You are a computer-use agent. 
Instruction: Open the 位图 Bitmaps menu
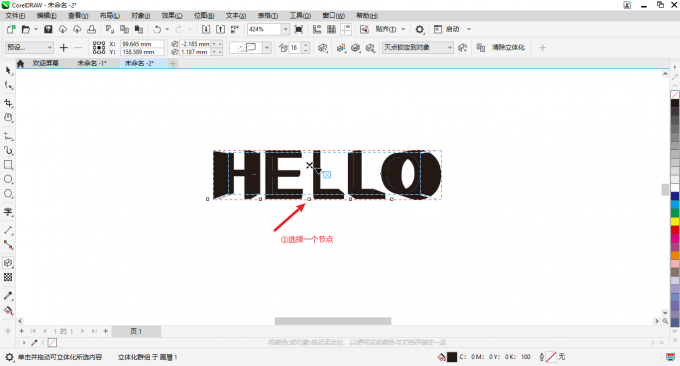tap(204, 16)
